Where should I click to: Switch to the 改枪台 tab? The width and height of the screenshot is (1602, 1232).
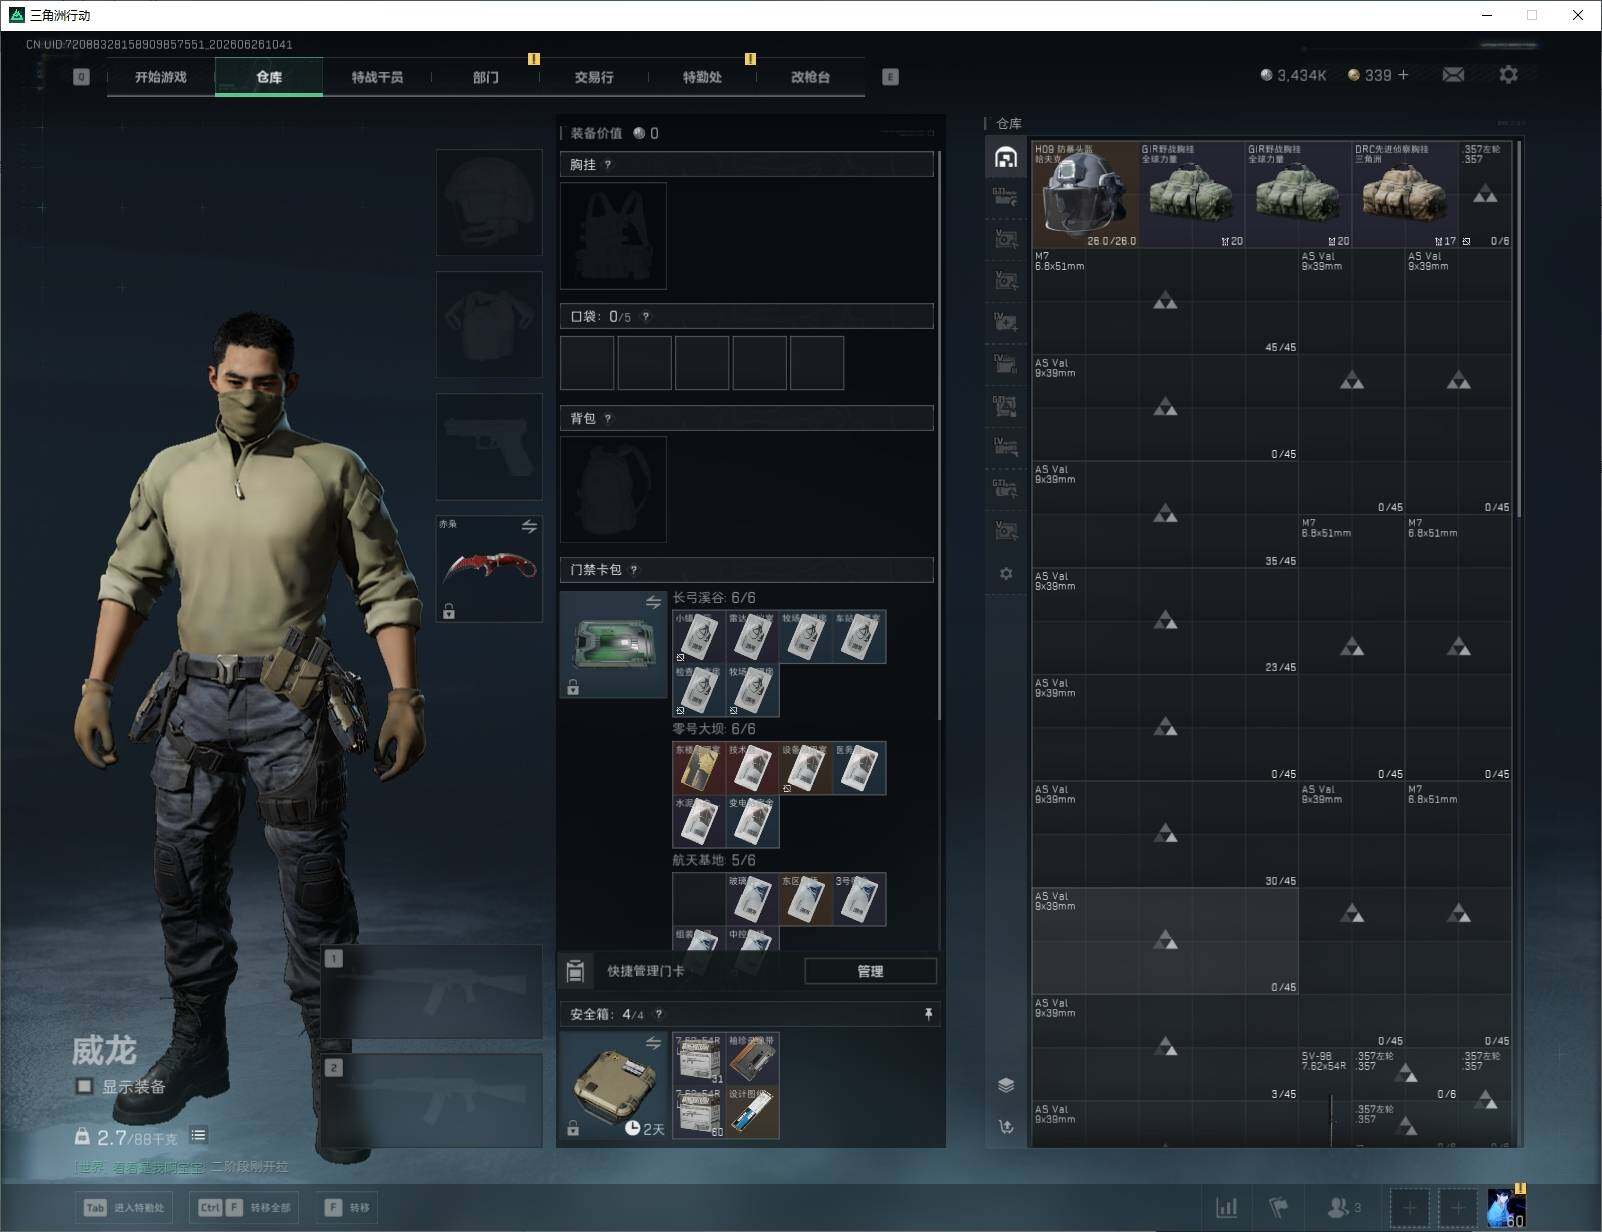[x=810, y=77]
